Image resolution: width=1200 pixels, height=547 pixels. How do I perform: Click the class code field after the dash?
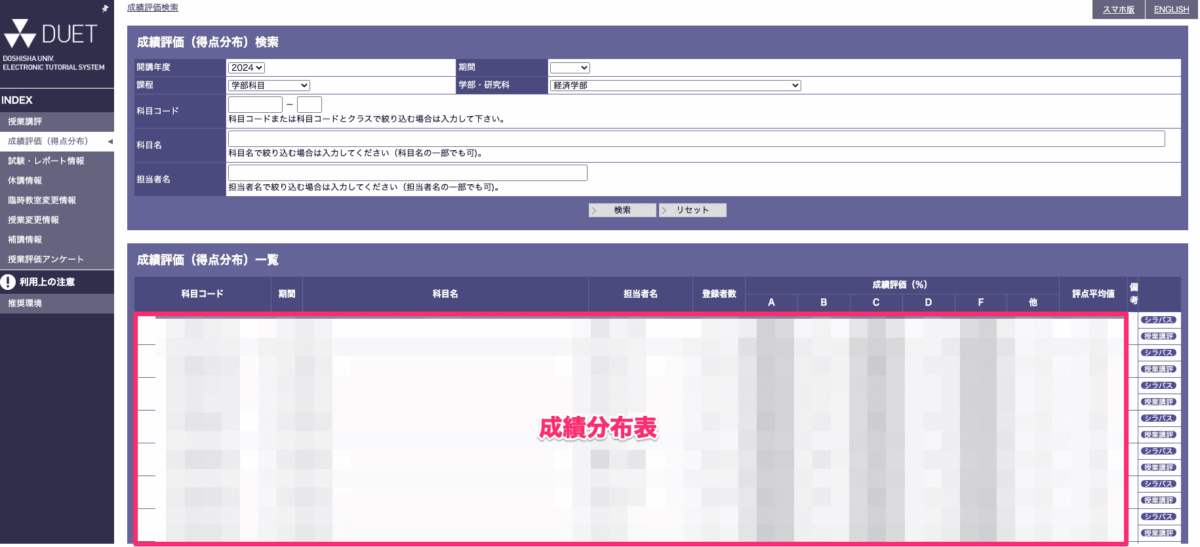pyautogui.click(x=309, y=104)
